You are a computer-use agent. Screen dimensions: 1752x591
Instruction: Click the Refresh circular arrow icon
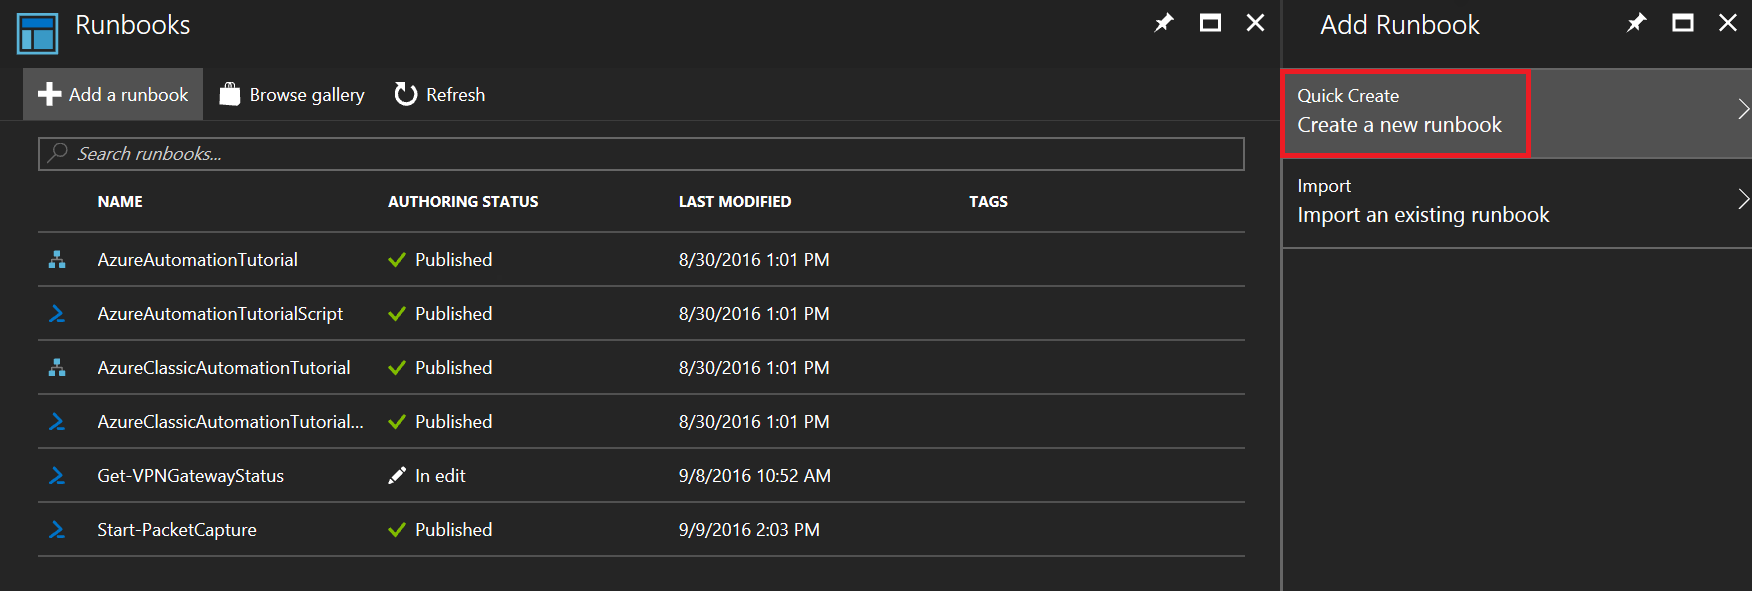click(405, 94)
